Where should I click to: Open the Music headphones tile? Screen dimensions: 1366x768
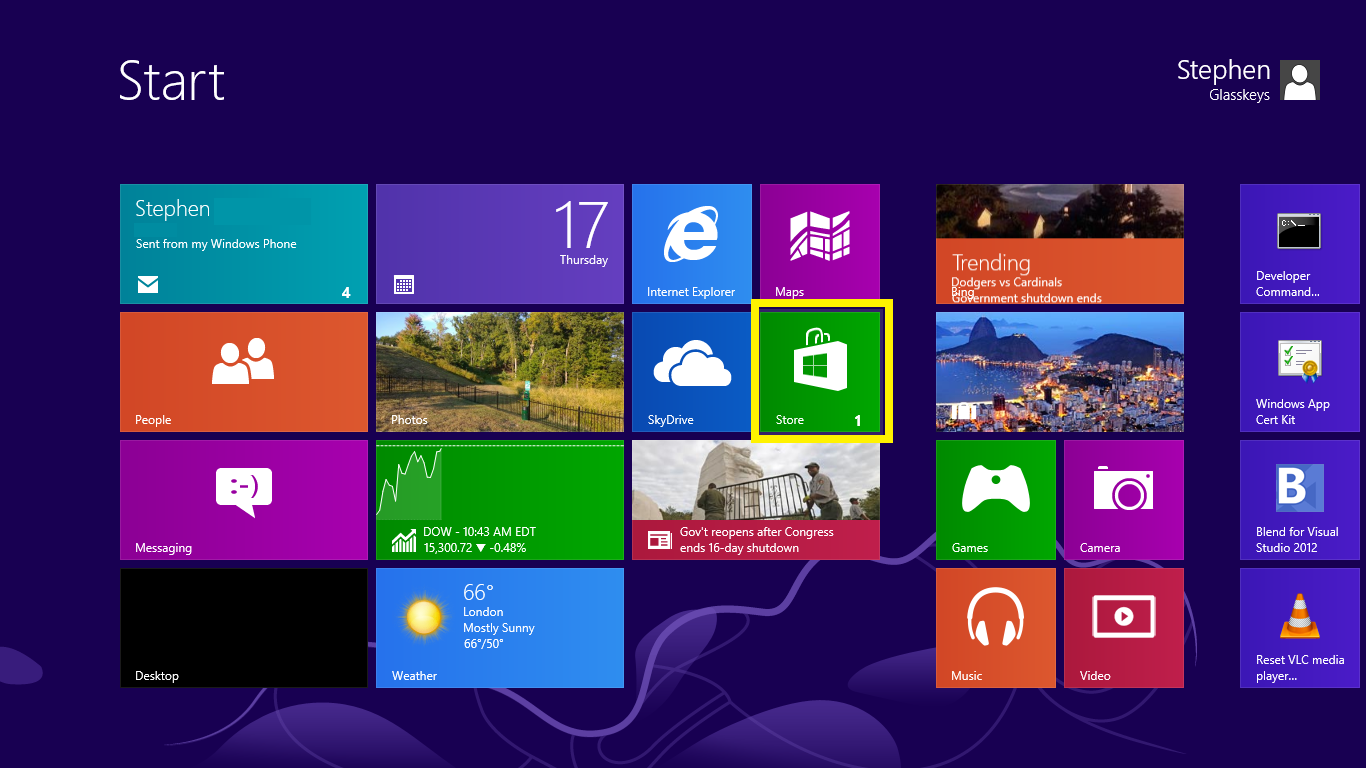[x=995, y=627]
